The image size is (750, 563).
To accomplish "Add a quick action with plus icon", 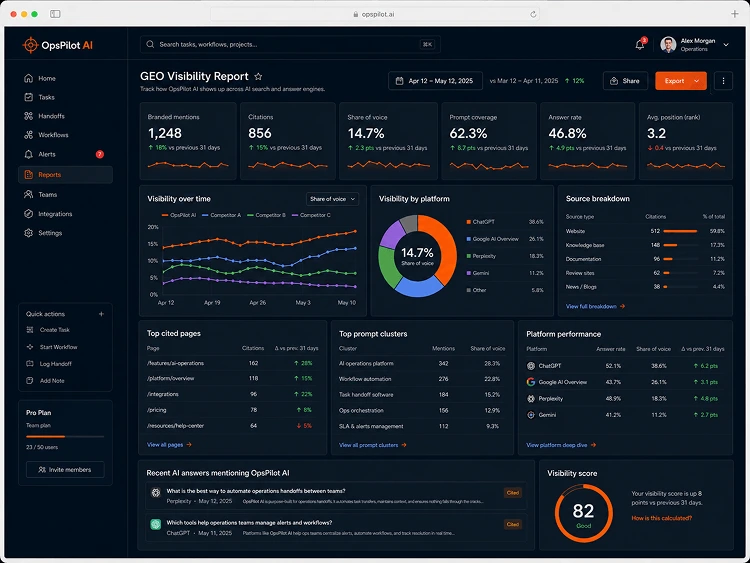I will click(101, 314).
